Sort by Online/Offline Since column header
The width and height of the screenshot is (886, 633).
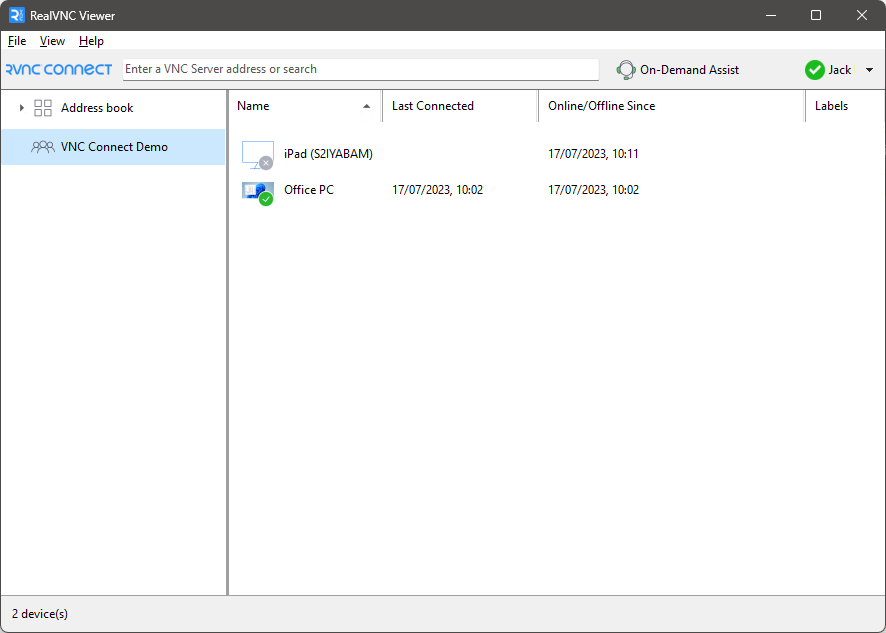click(672, 106)
